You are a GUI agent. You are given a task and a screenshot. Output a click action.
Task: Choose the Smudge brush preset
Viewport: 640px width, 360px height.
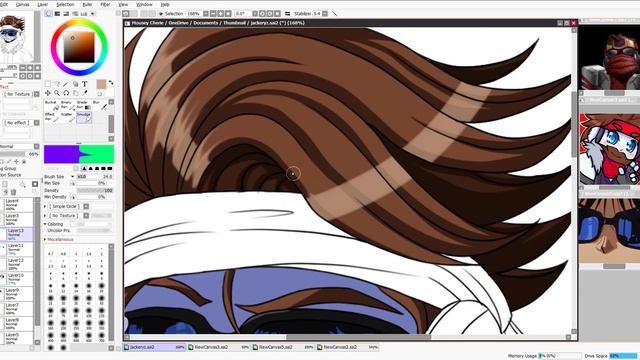pyautogui.click(x=84, y=118)
